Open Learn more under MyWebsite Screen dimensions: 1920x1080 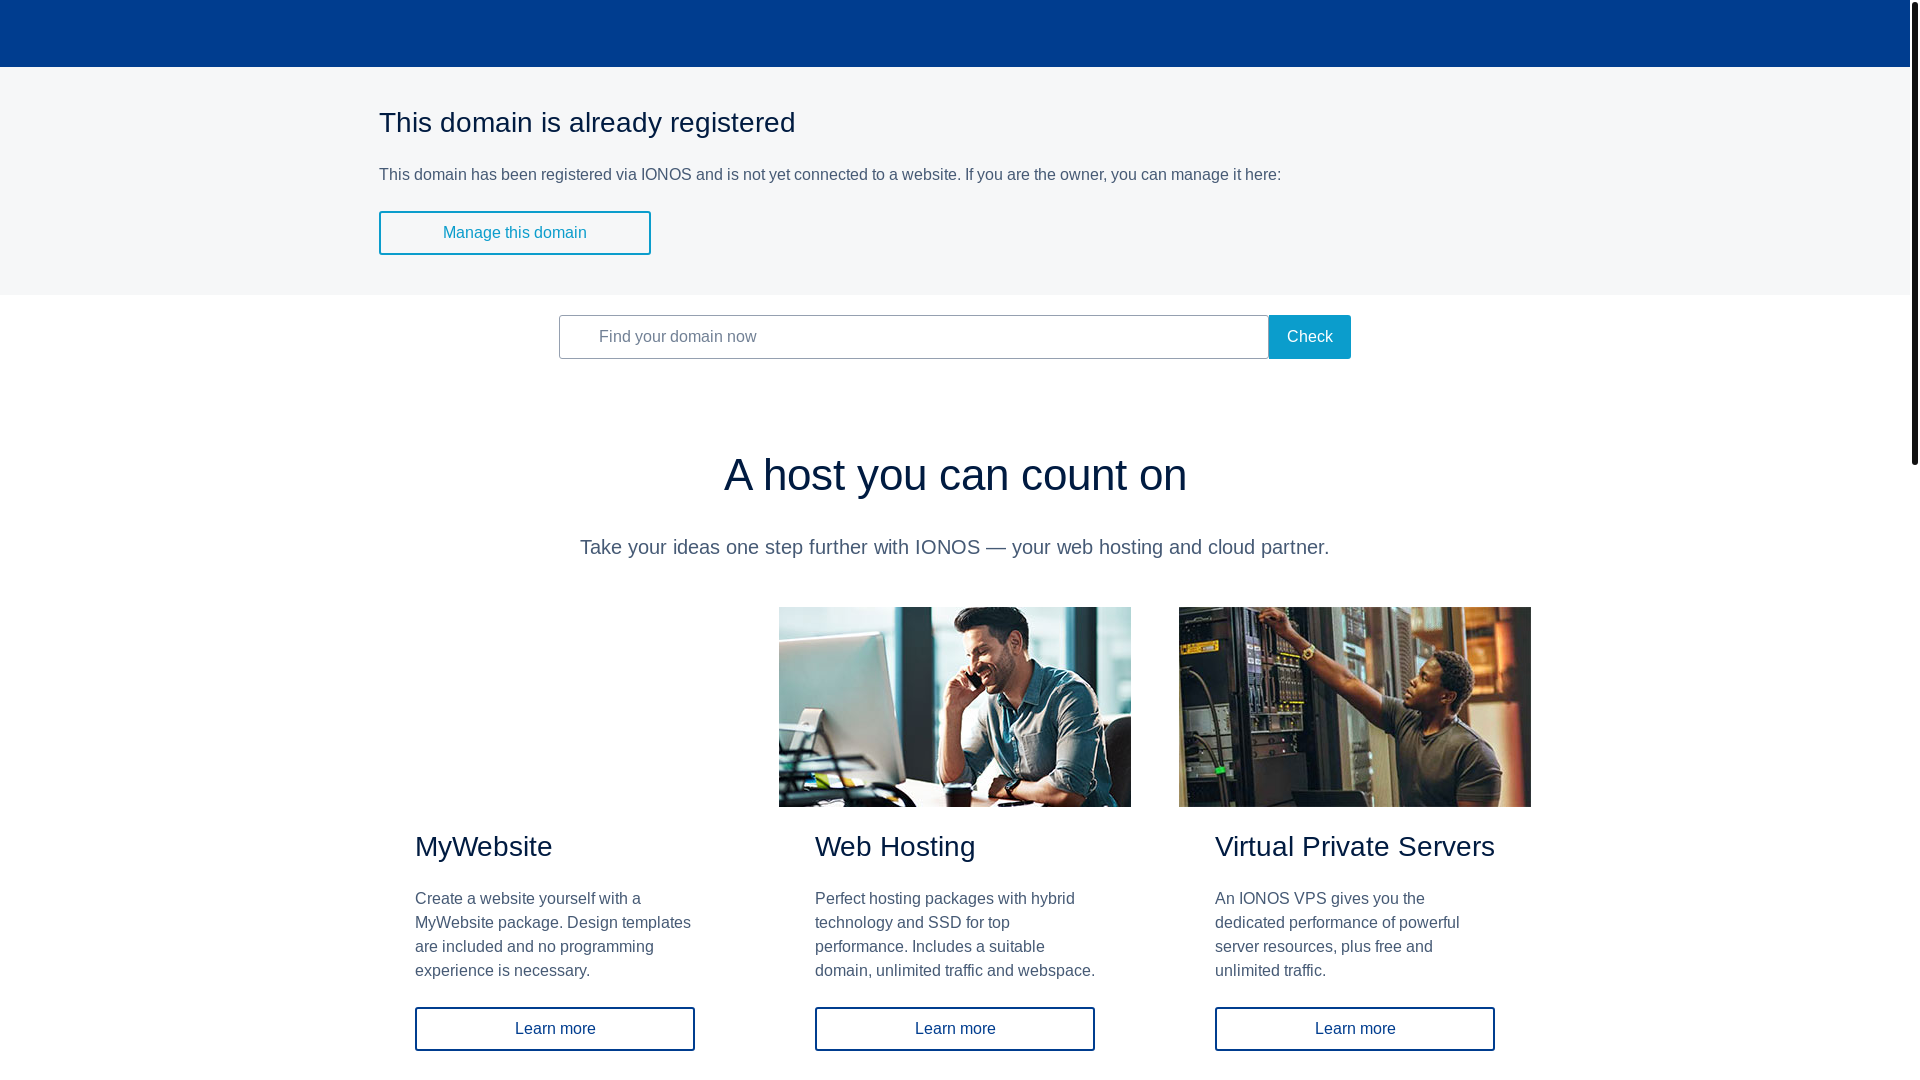[555, 1029]
